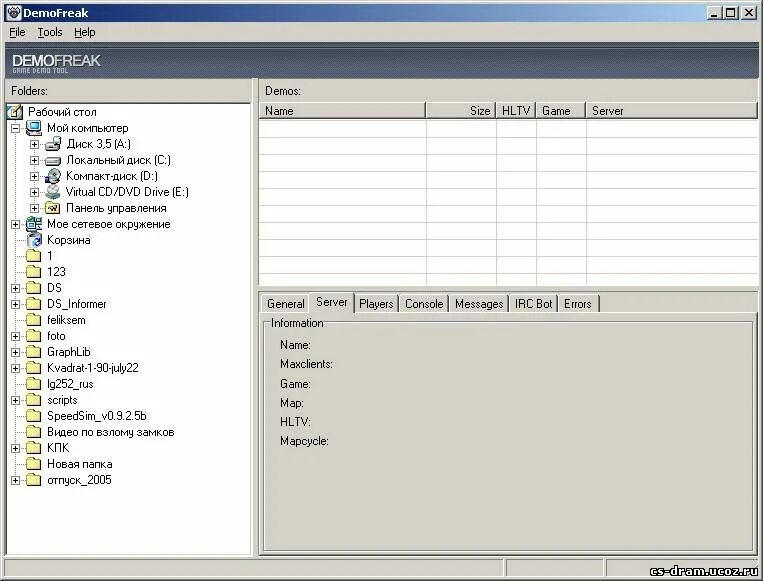Viewport: 763px width, 581px height.
Task: Expand the Диск 3,5 (A:) node
Action: (x=35, y=145)
